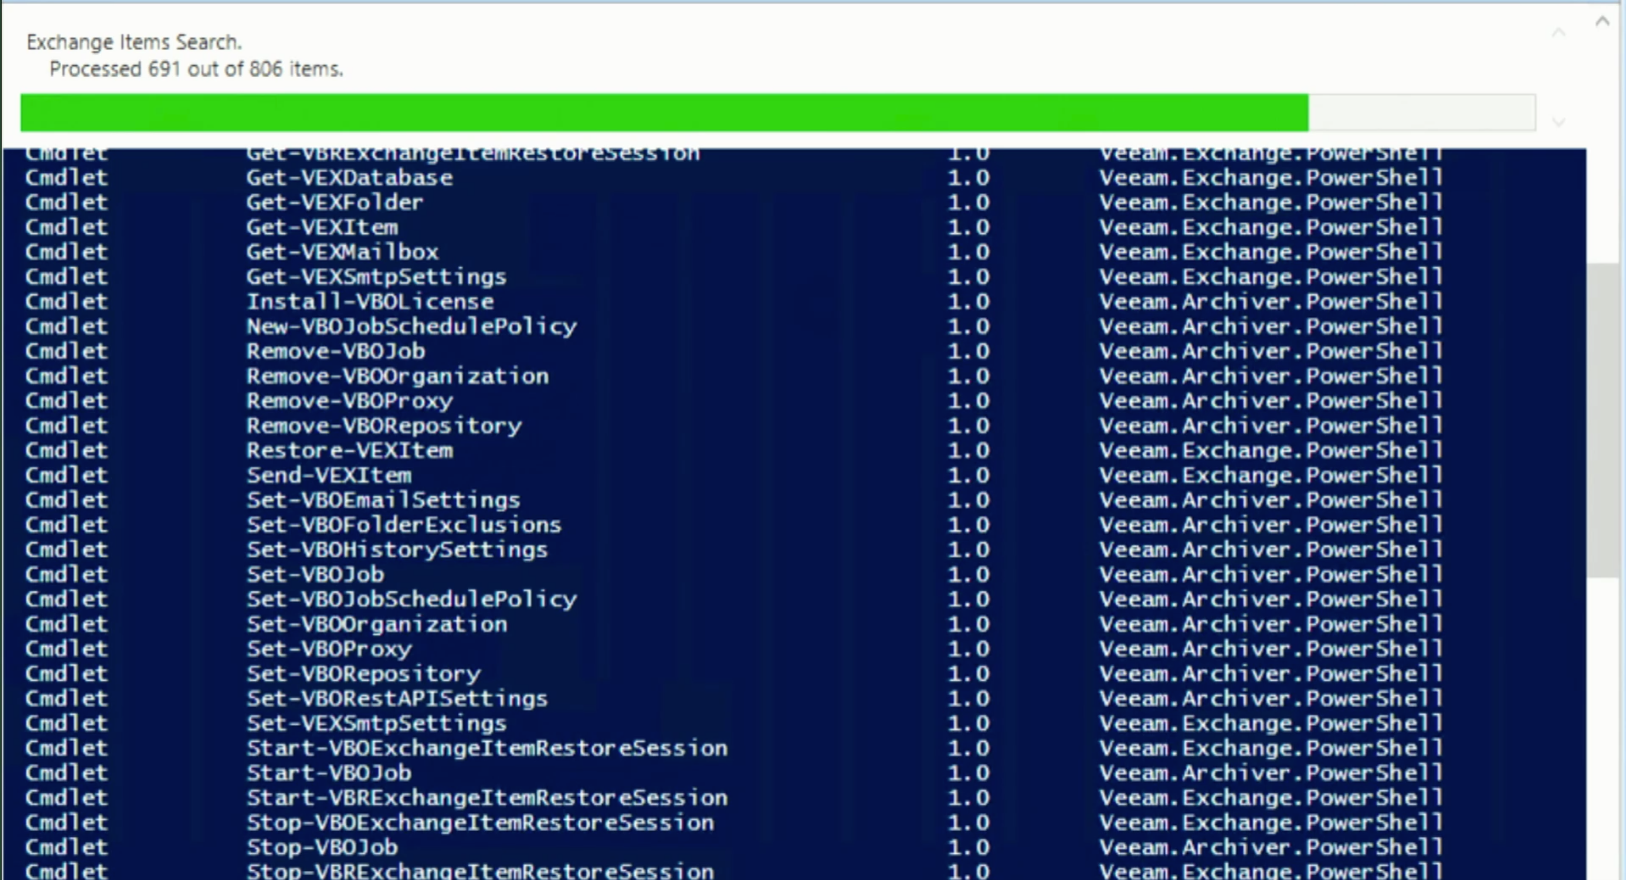Select the Get-VEXSmtpSettings cmdlet name
Screen dimensions: 1626x880
click(x=376, y=277)
